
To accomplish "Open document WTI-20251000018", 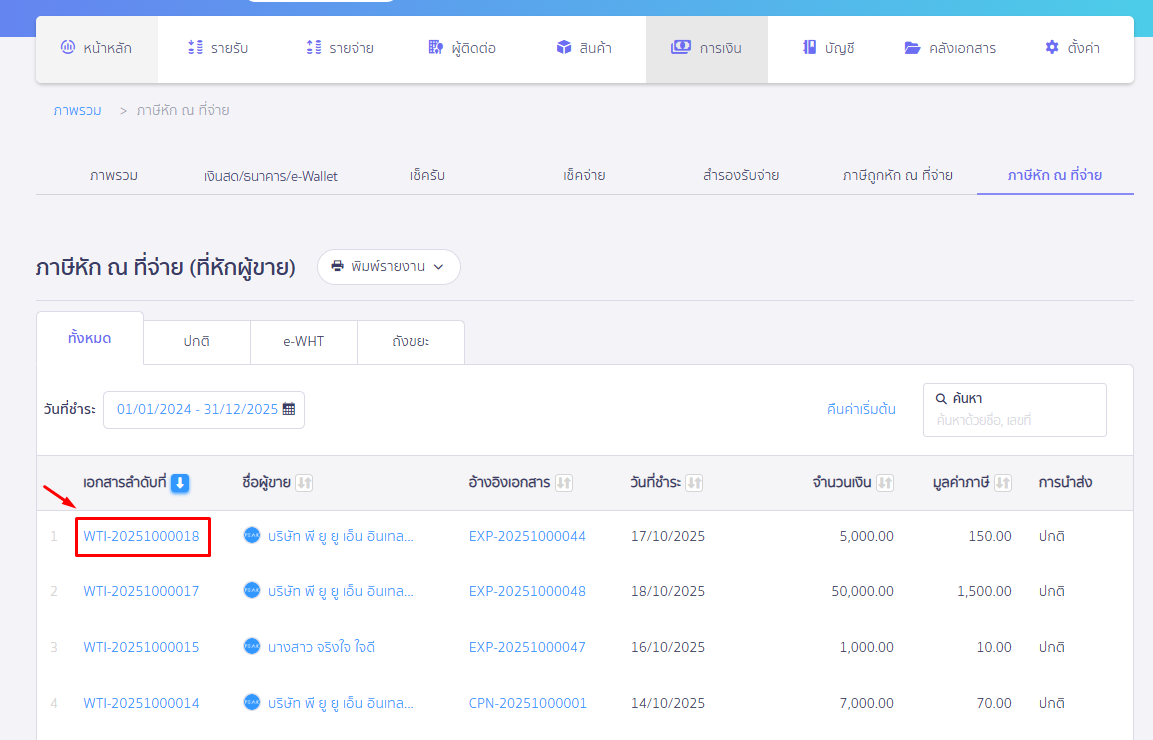I will (141, 536).
